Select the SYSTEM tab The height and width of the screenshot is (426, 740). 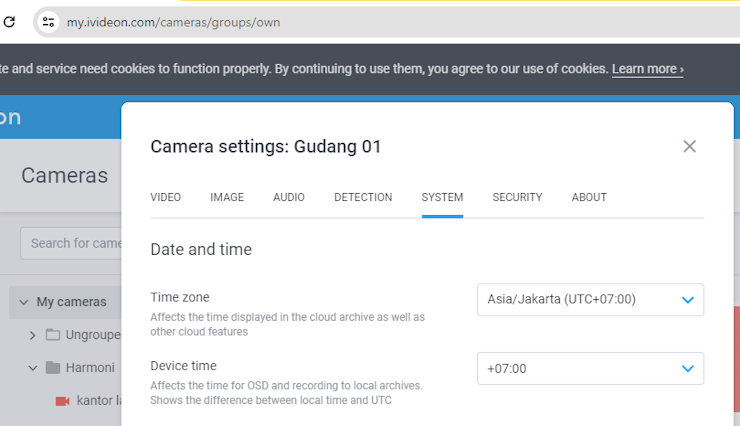point(442,197)
